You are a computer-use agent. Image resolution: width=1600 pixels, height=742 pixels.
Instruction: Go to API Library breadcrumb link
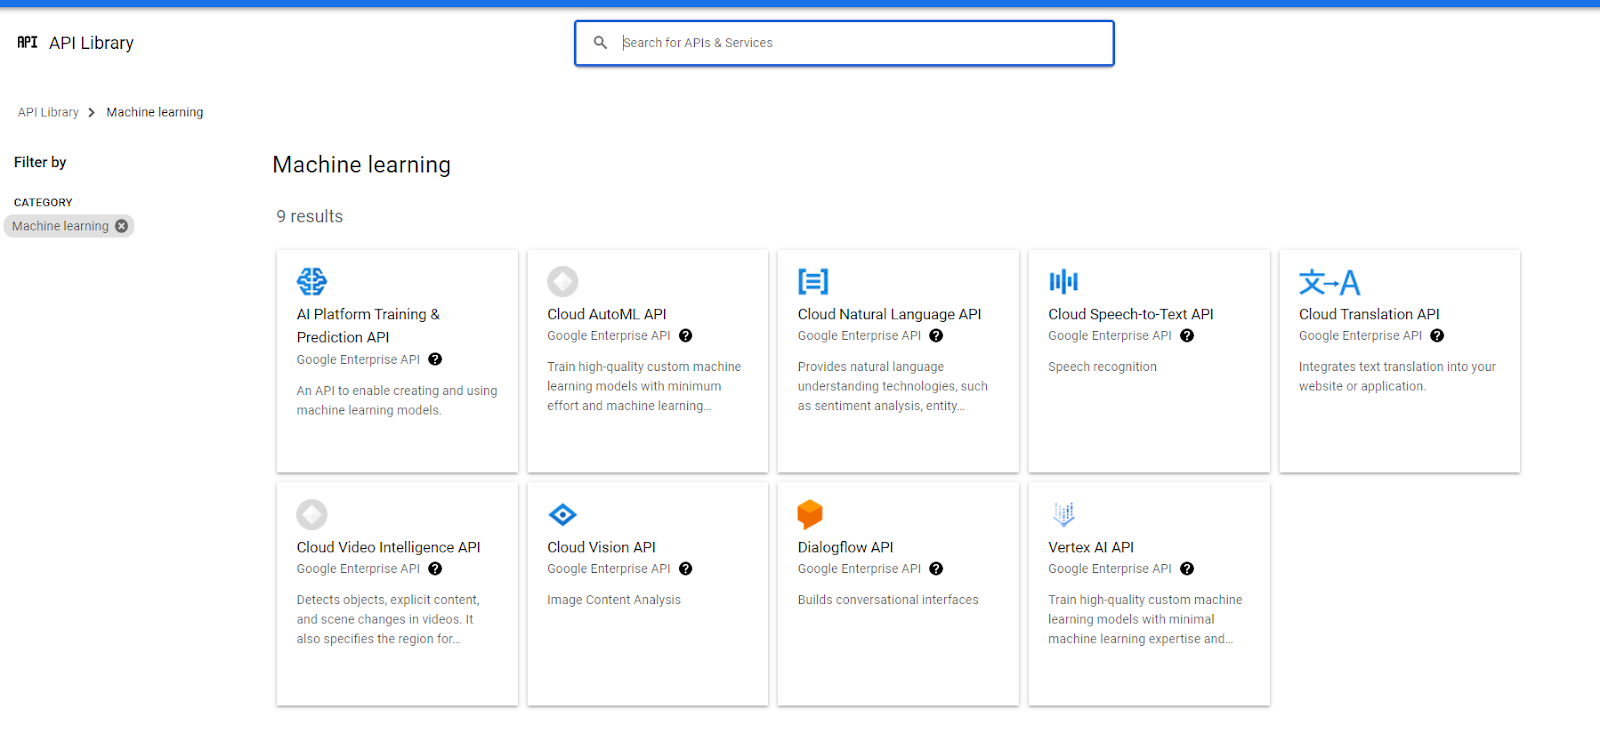(48, 112)
